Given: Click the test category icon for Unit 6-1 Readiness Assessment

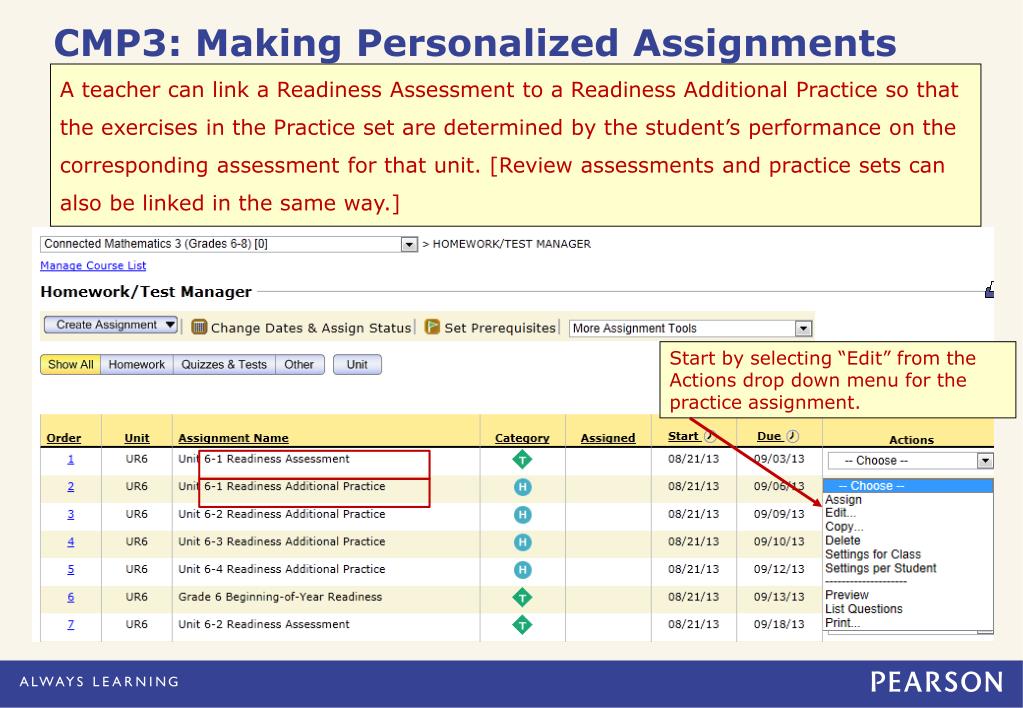Looking at the screenshot, I should pos(522,459).
